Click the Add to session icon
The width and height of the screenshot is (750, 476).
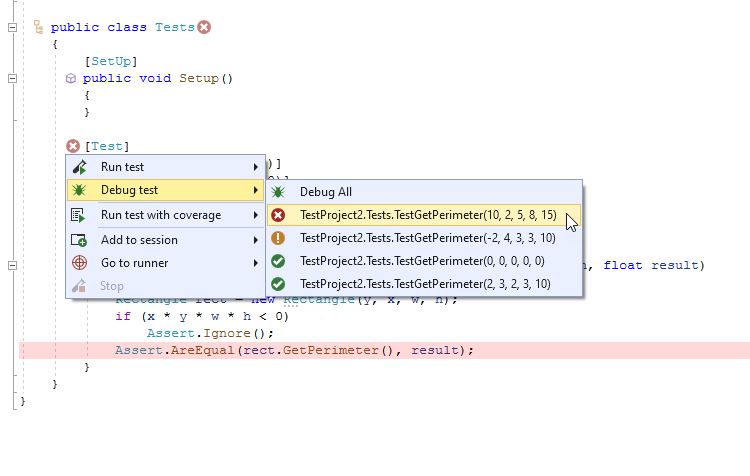(x=80, y=240)
